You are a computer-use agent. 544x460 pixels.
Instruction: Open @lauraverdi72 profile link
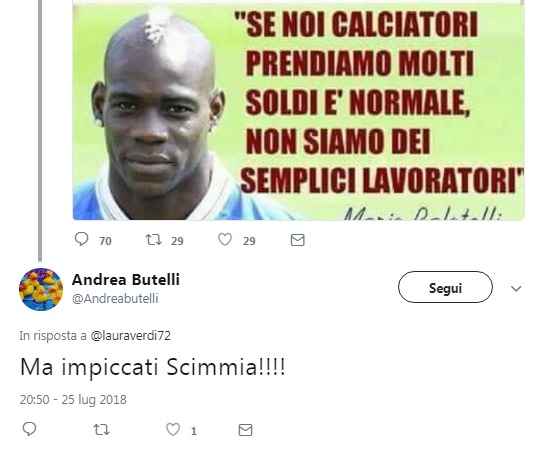(130, 336)
